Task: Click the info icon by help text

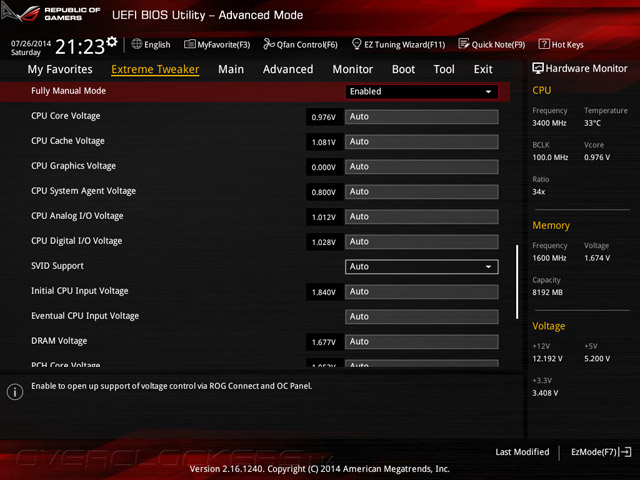Action: [15, 392]
